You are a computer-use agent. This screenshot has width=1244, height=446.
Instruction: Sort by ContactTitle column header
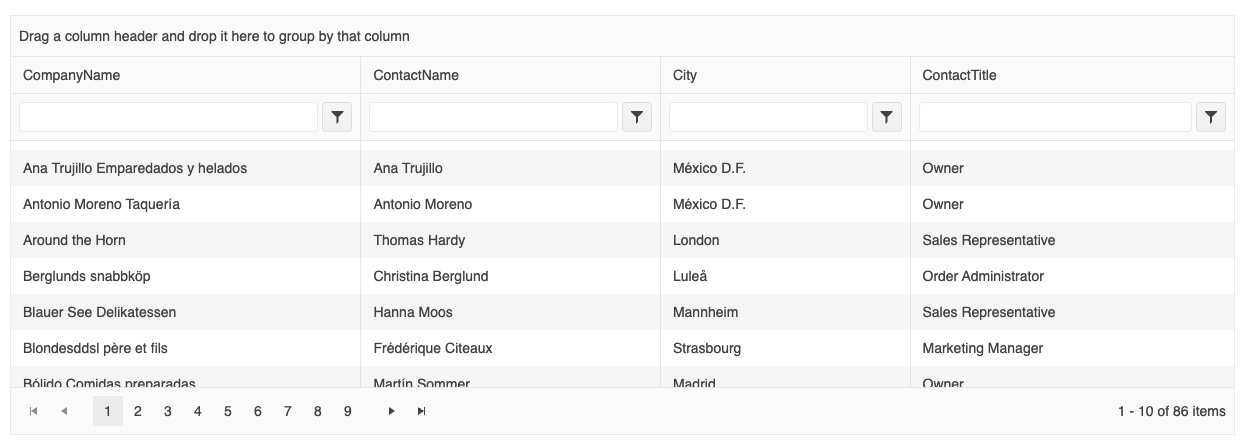[959, 75]
